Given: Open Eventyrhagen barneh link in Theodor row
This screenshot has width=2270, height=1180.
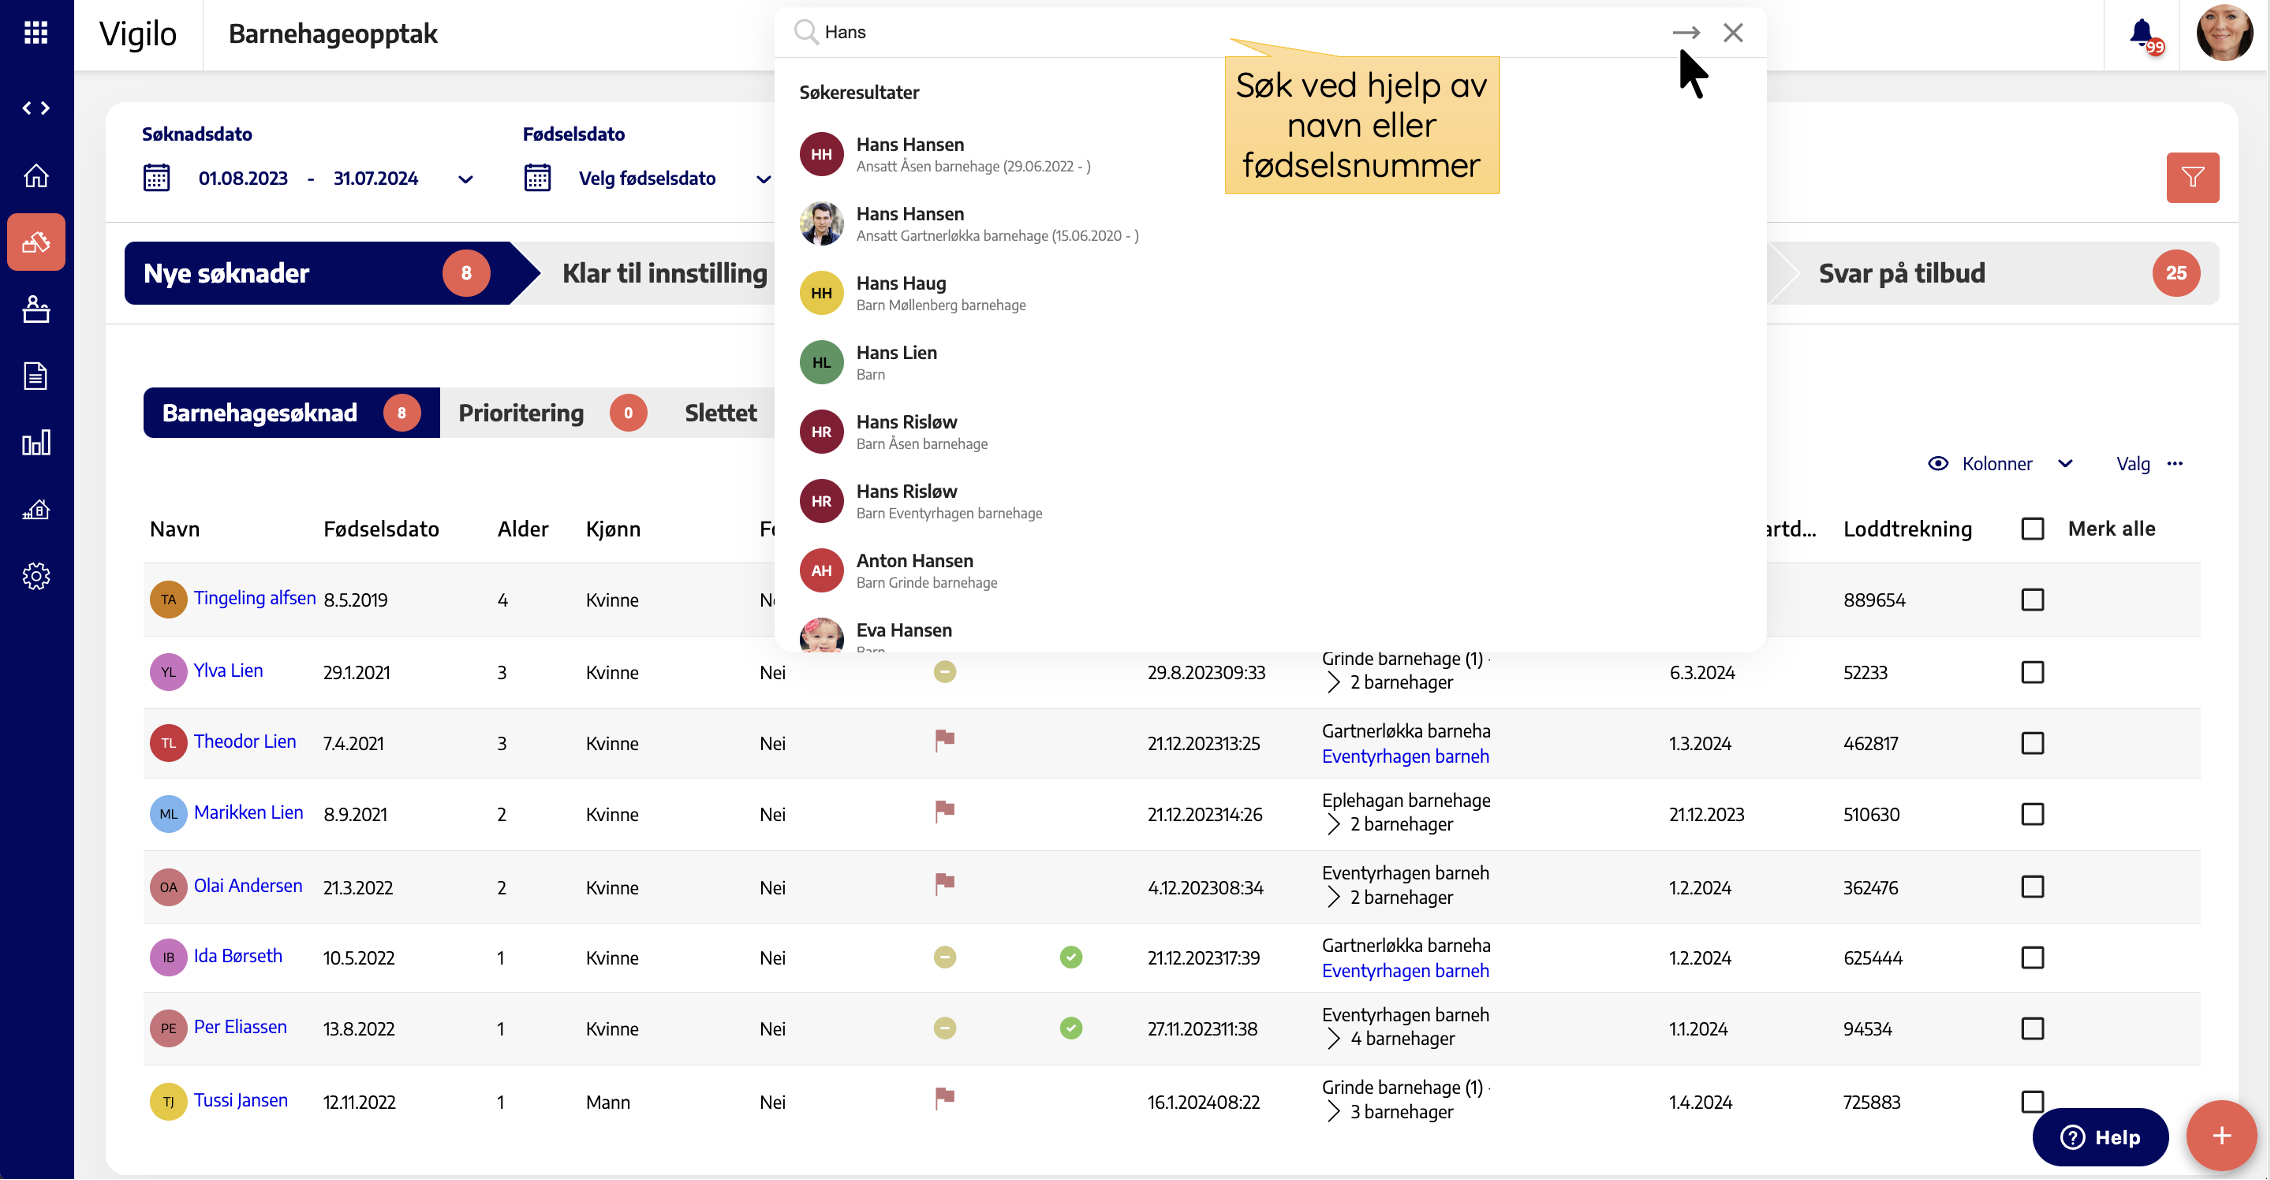Looking at the screenshot, I should (1405, 757).
